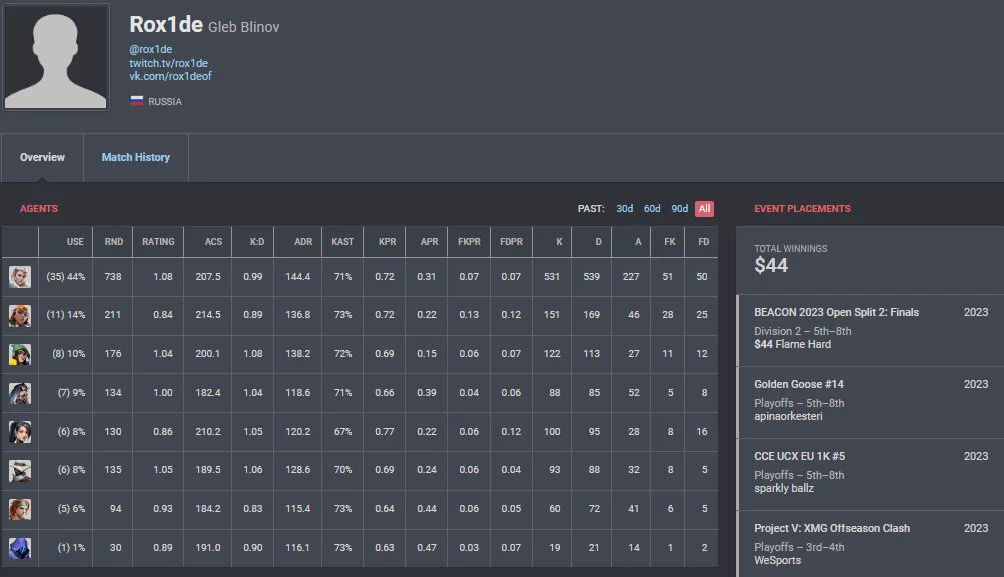Click the (35) 44% usage cell
Screen dimensions: 1004x577
pos(65,277)
